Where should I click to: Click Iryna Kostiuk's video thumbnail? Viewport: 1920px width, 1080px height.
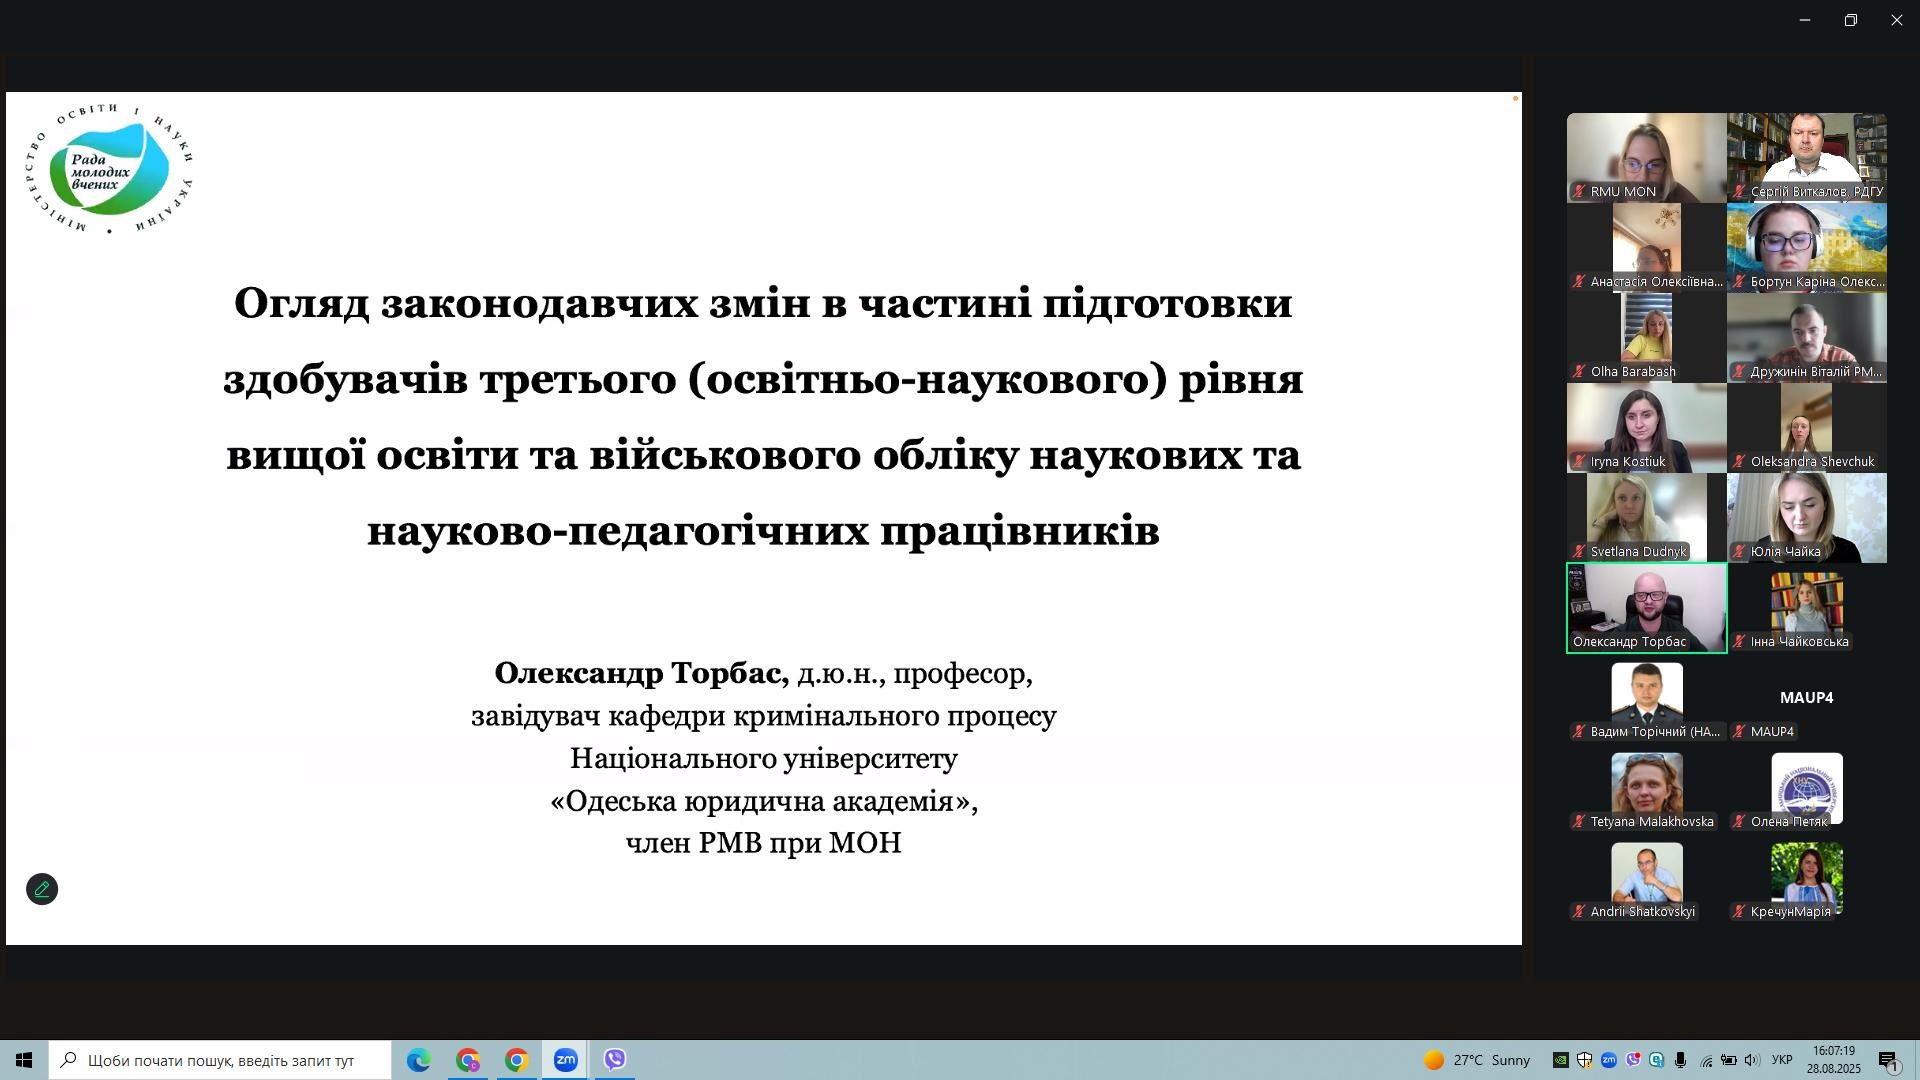pos(1646,427)
